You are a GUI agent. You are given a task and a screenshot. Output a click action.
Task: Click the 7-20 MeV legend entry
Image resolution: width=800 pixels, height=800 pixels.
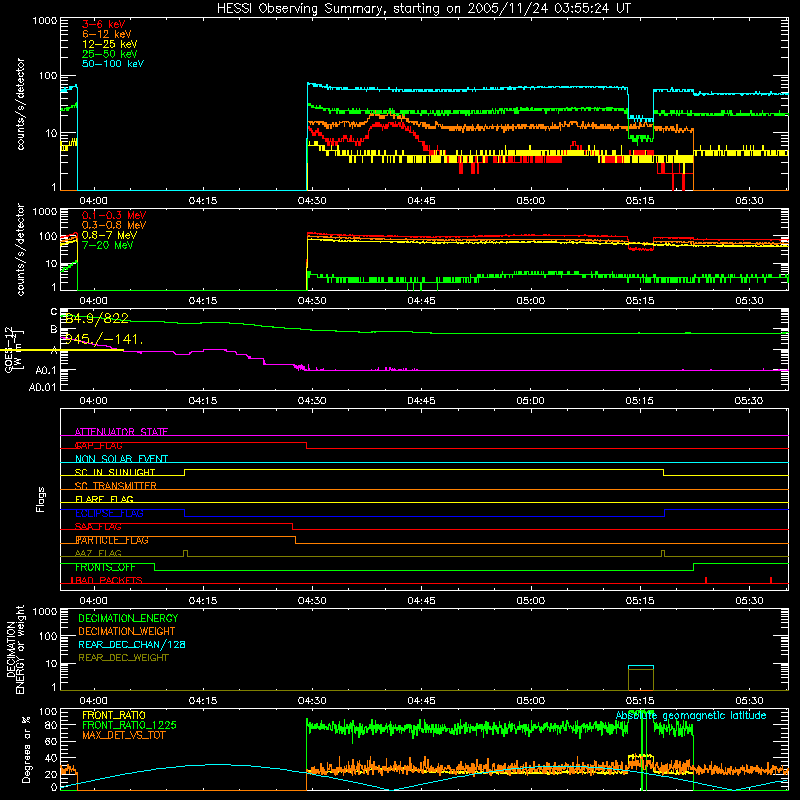pyautogui.click(x=107, y=245)
